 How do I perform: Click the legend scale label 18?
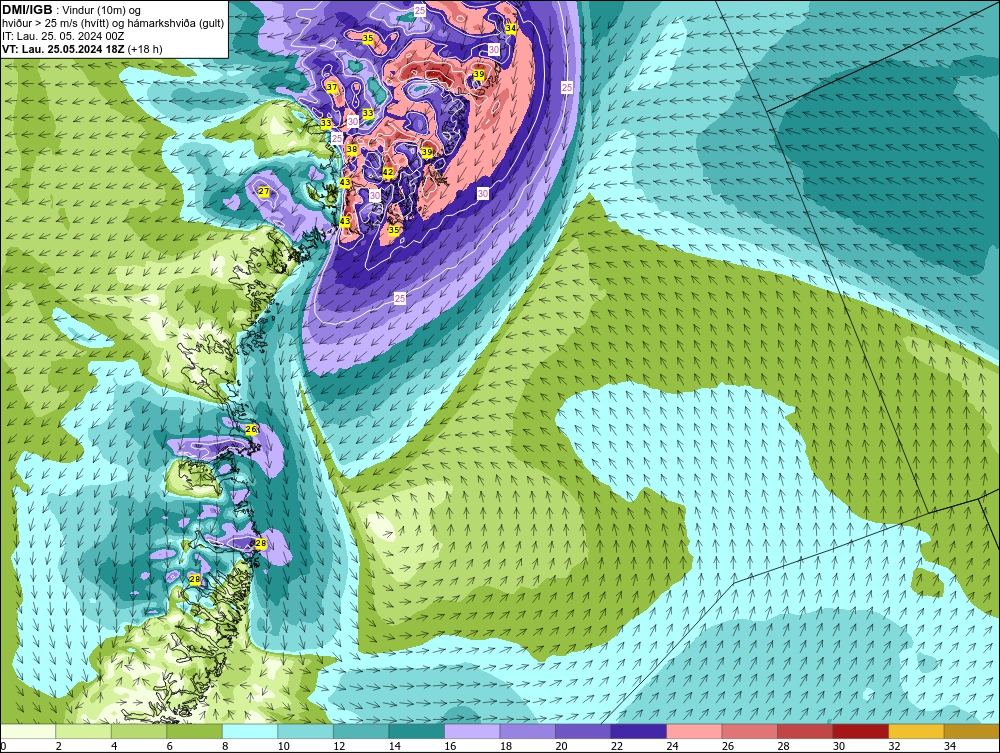click(505, 746)
